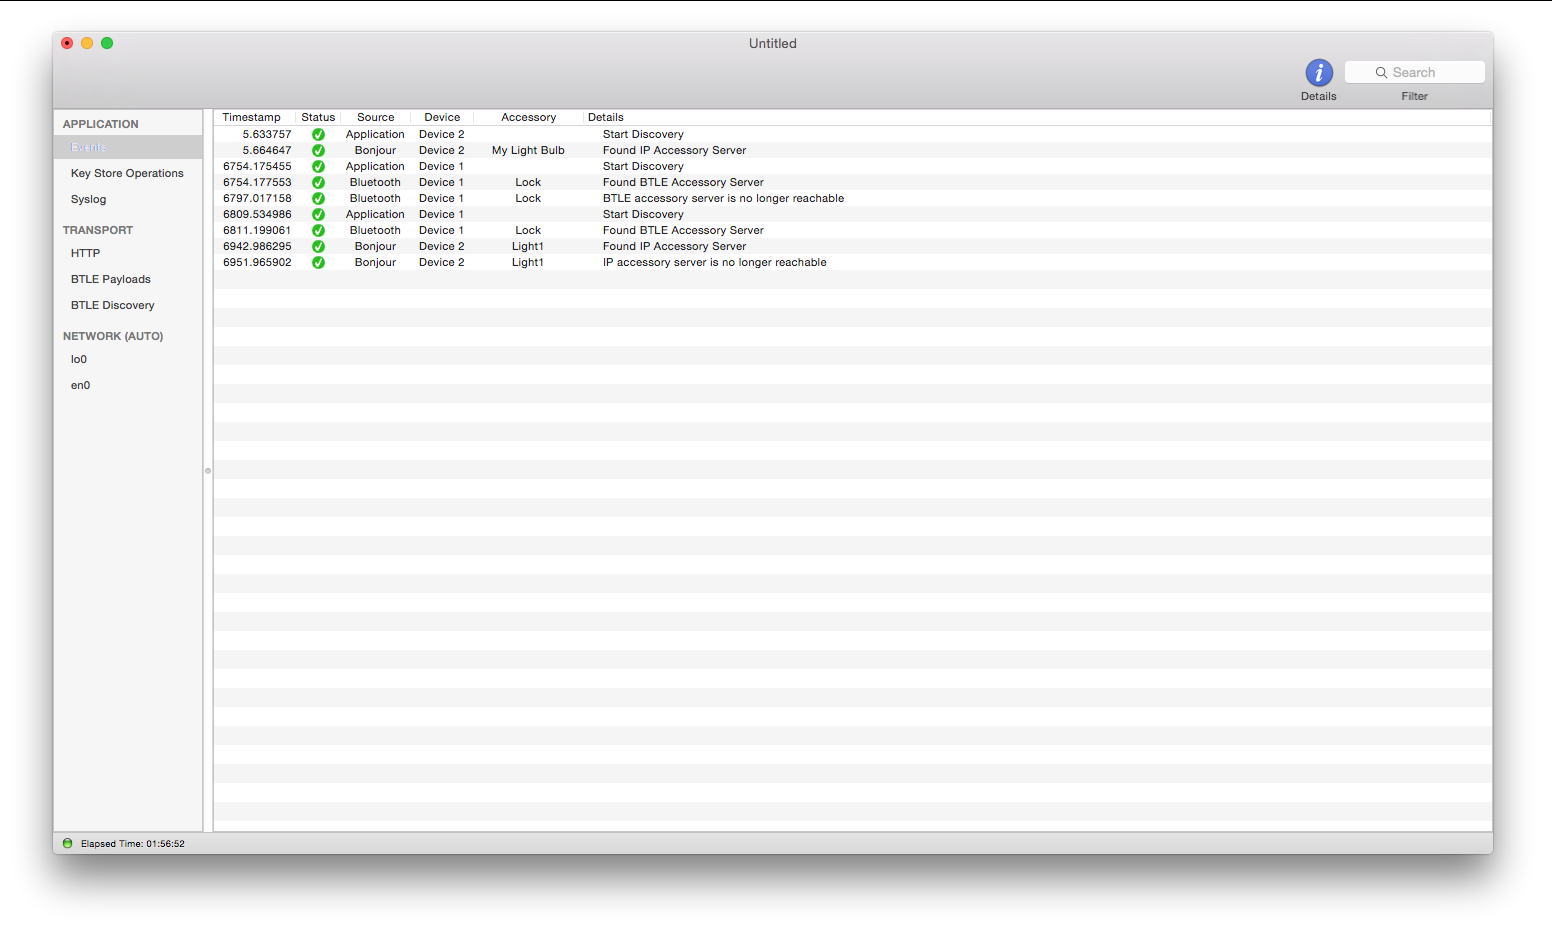Click 'Found IP Accessory Server' for My Light Bulb
Viewport: 1552px width, 934px height.
(674, 150)
